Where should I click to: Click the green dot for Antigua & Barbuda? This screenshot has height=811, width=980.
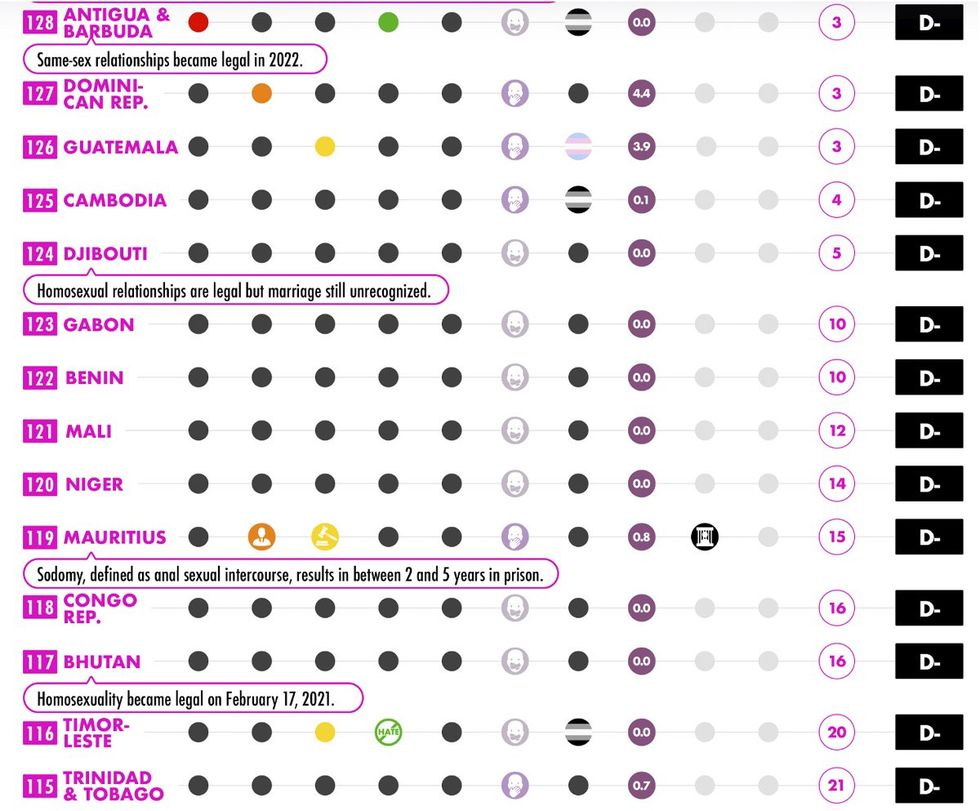coord(388,22)
